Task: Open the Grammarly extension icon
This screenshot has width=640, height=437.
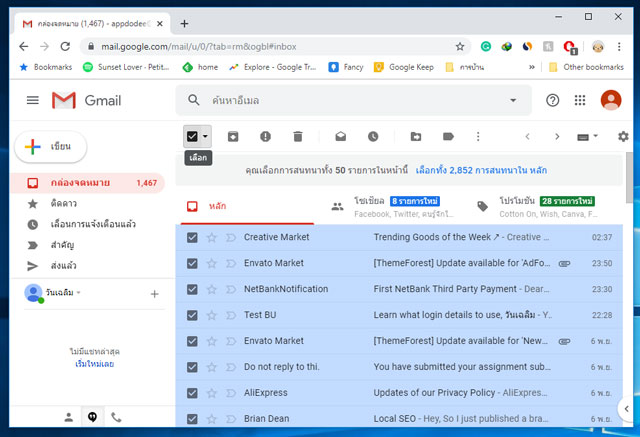Action: tap(486, 47)
